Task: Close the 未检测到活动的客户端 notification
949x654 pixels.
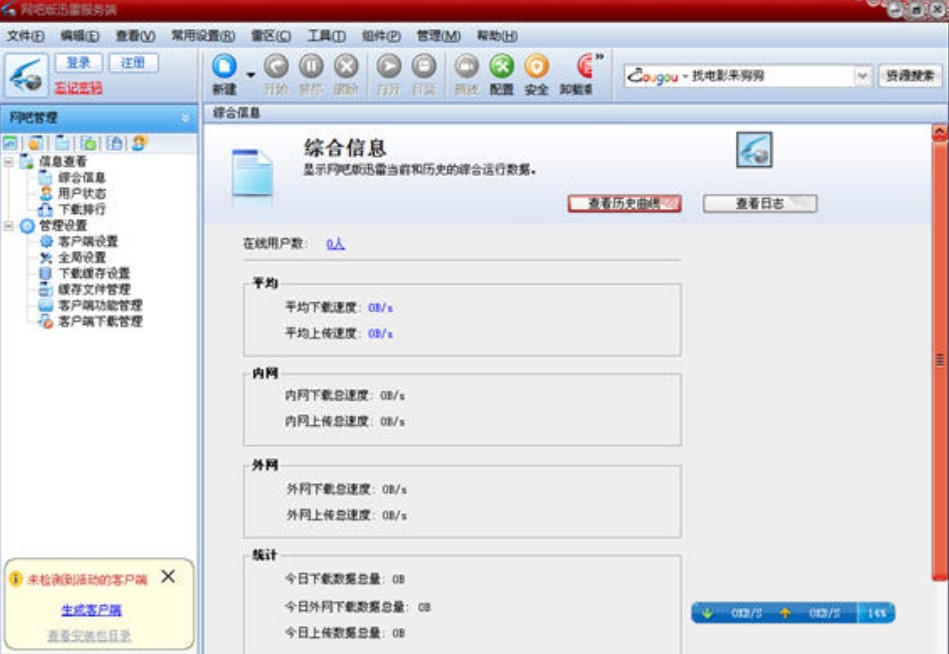Action: coord(168,577)
